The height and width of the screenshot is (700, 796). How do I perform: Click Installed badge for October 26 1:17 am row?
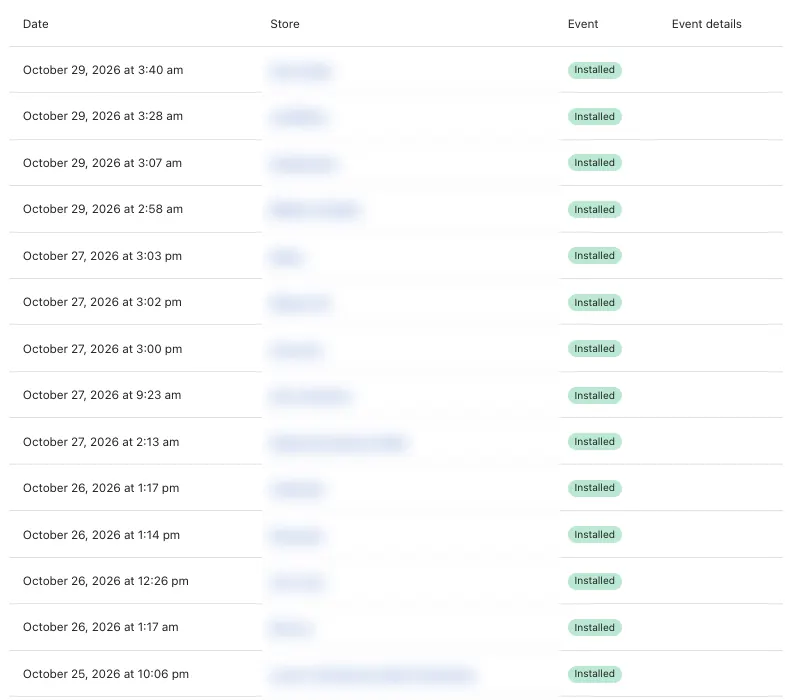click(594, 627)
